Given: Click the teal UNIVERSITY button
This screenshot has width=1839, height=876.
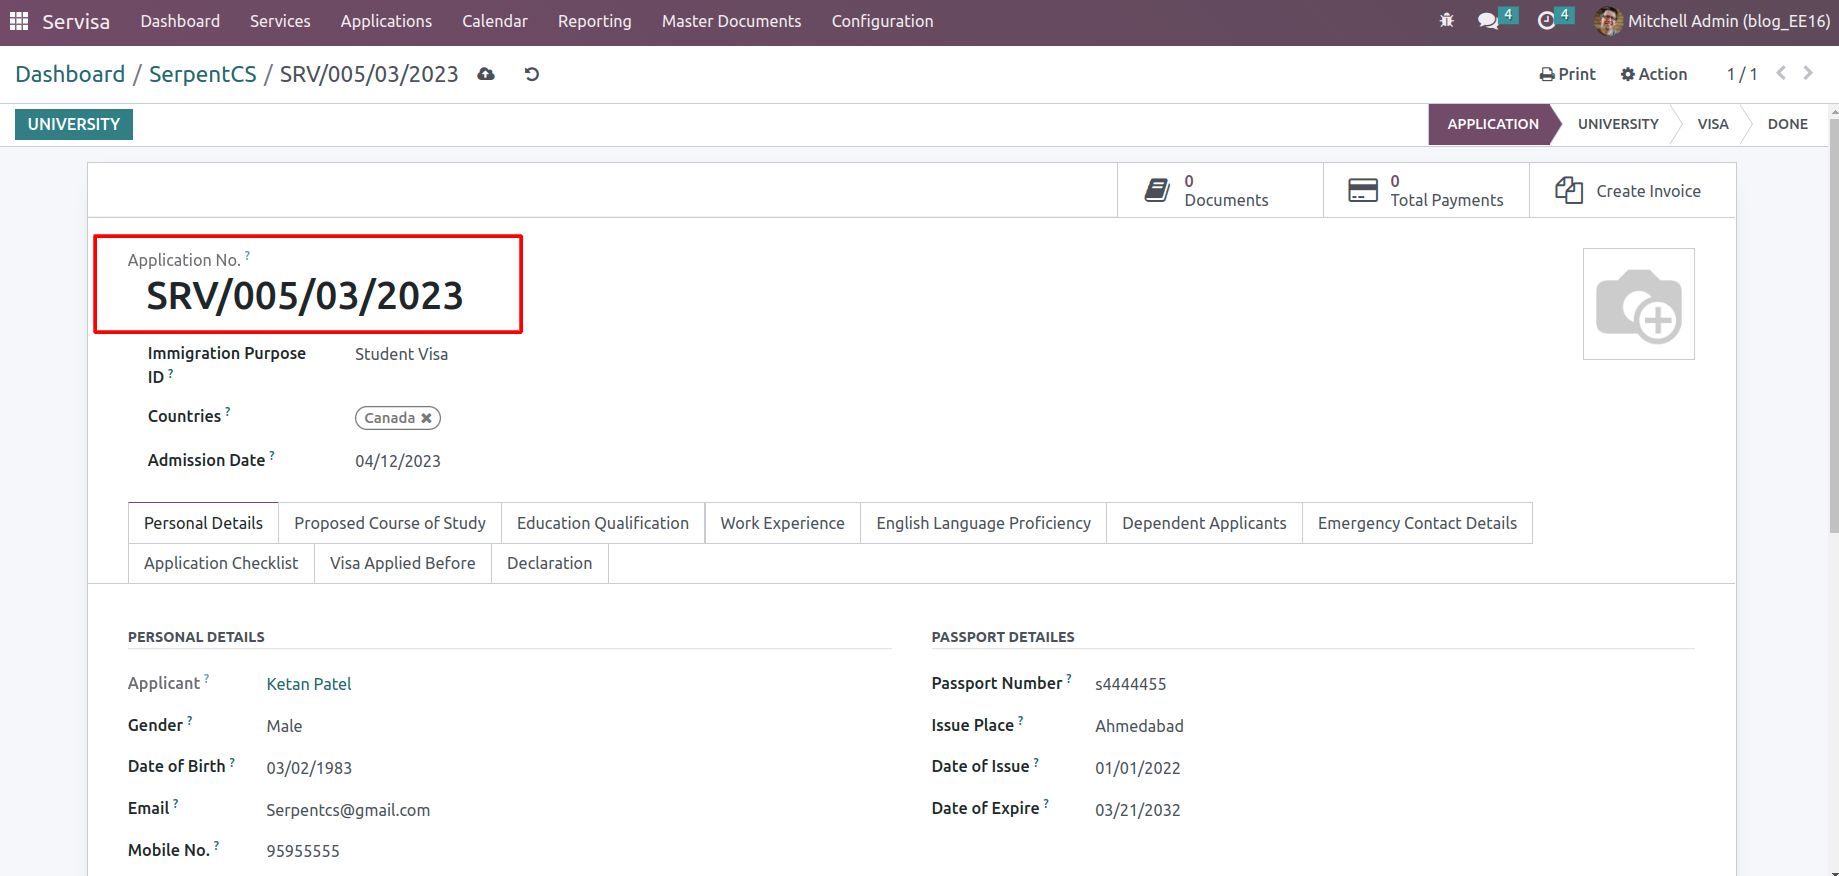Looking at the screenshot, I should (x=74, y=124).
